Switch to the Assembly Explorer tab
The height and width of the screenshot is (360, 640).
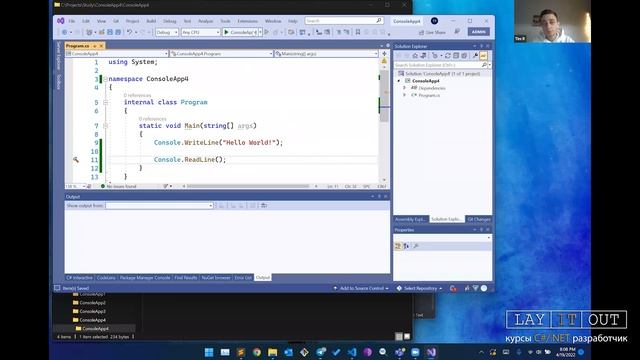410,219
